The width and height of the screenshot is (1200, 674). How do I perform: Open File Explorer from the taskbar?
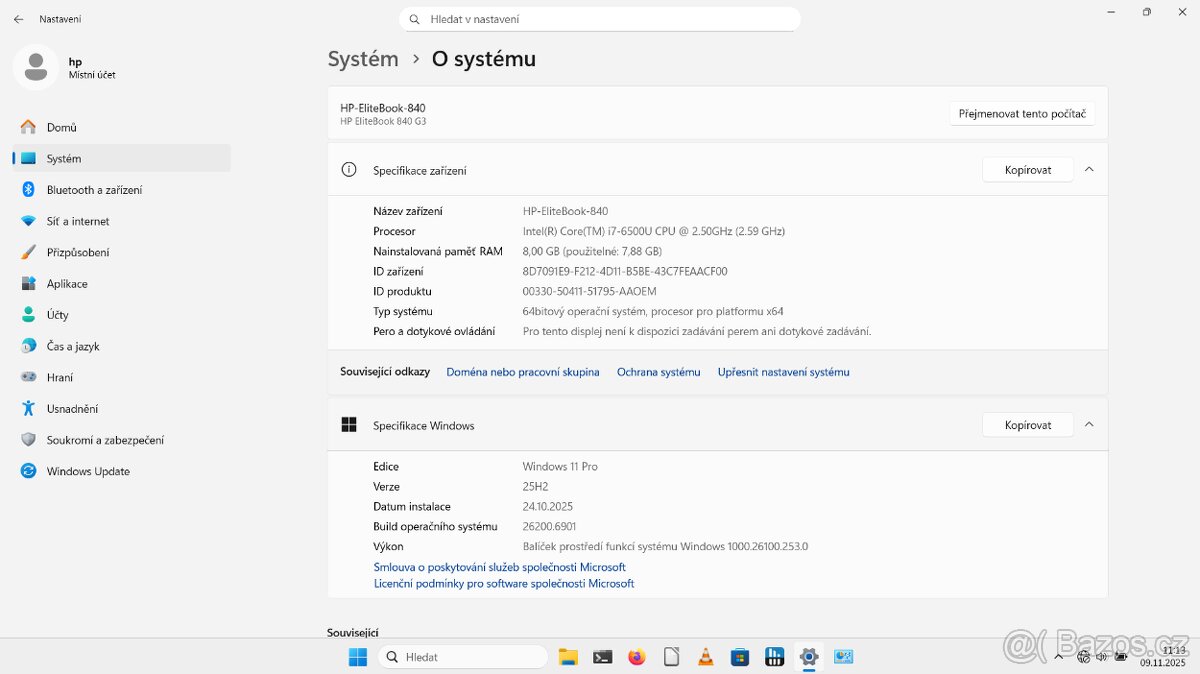568,657
